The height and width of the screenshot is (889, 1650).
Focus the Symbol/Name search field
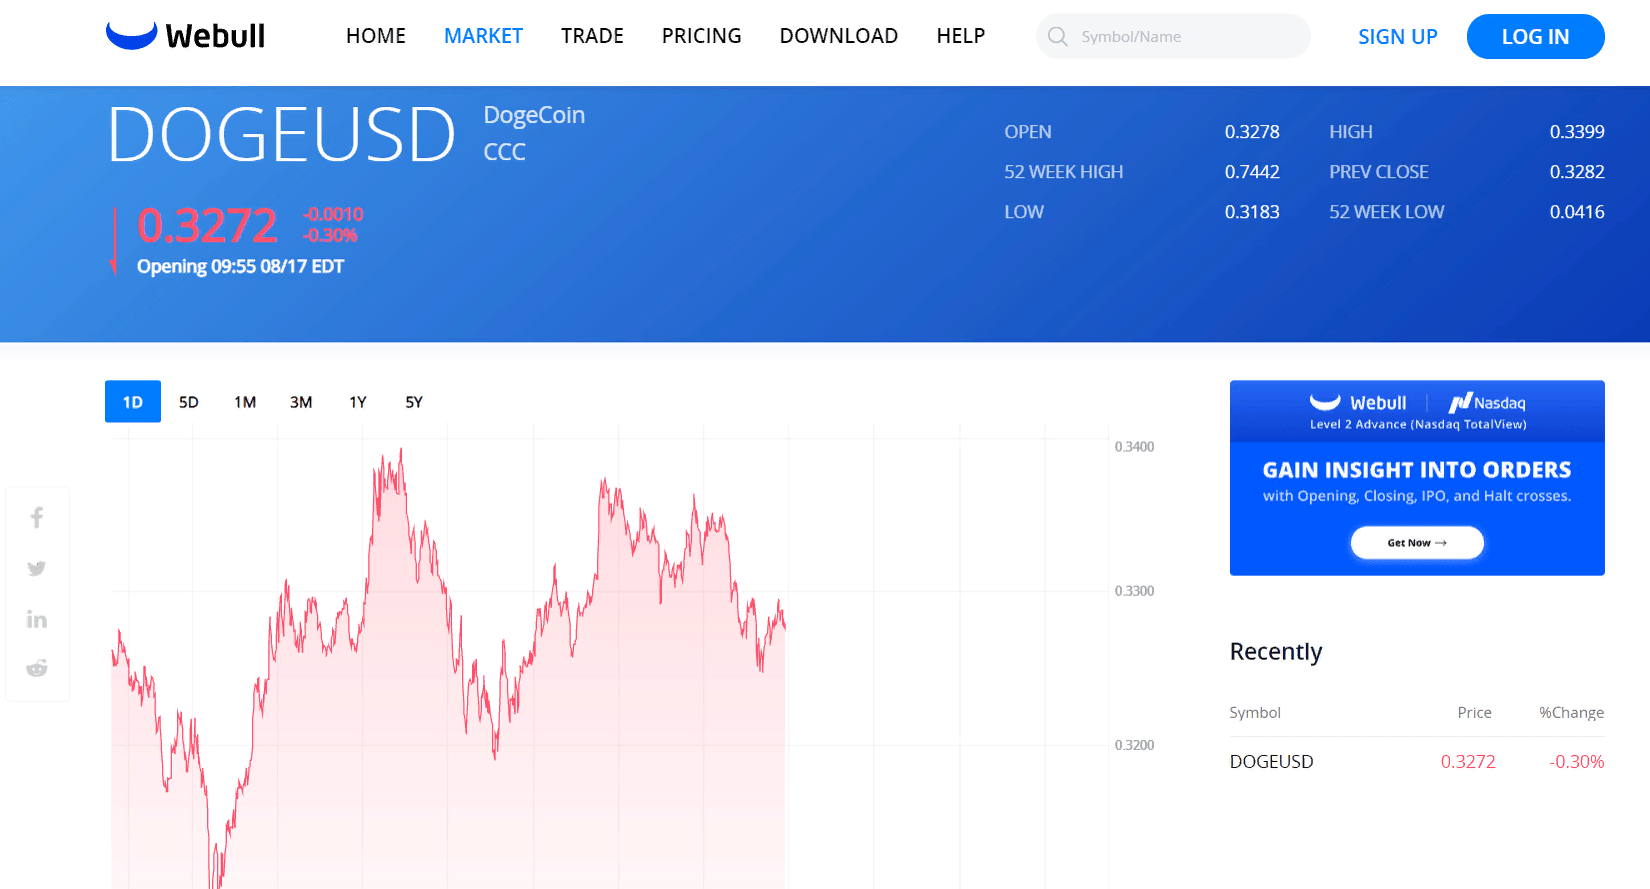click(x=1173, y=36)
